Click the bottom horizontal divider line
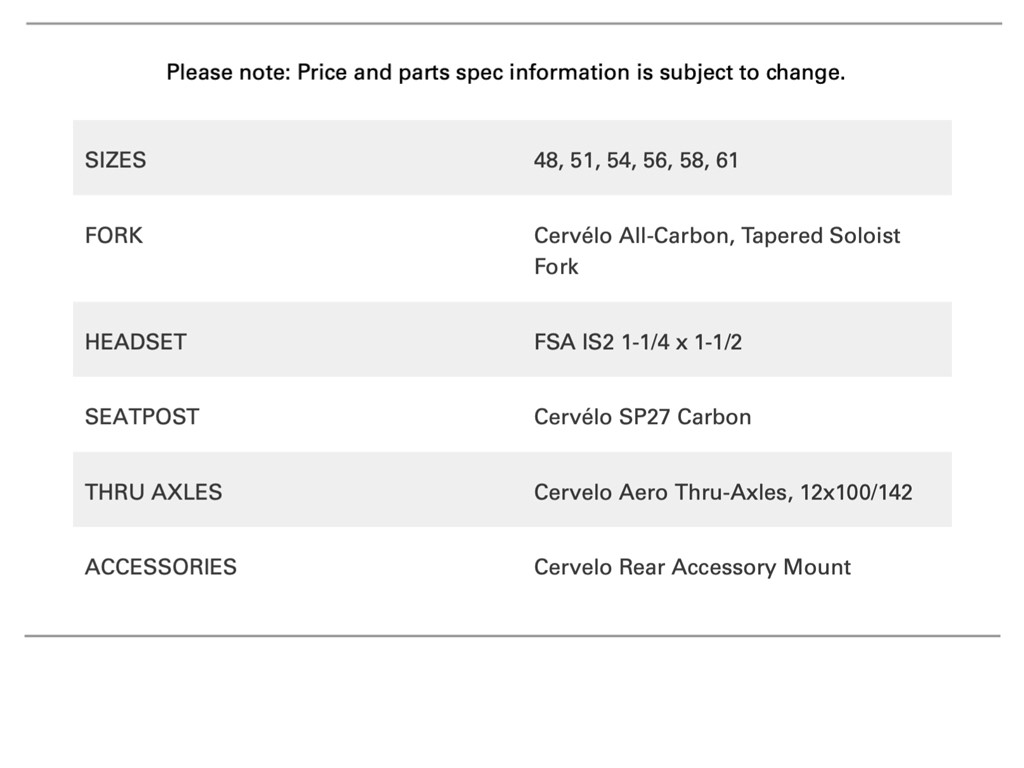 [x=512, y=635]
